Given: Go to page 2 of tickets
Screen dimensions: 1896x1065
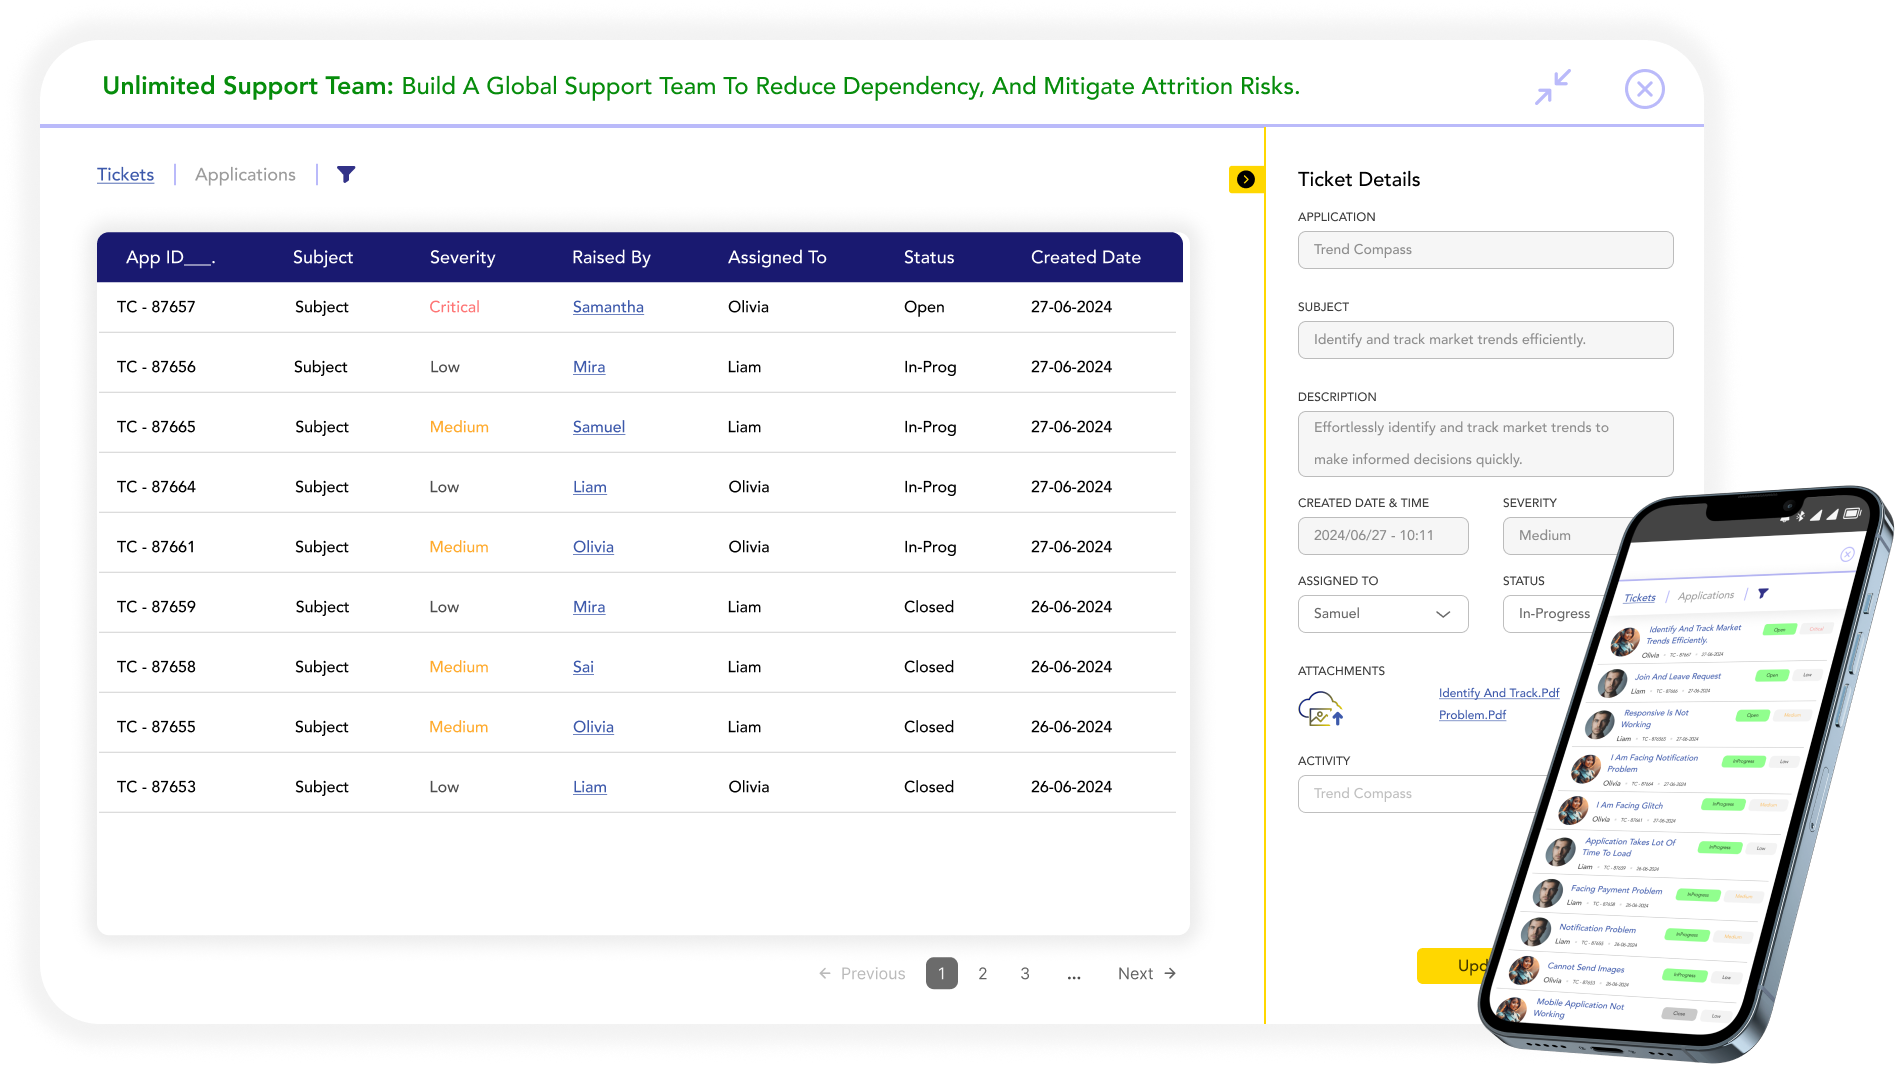Looking at the screenshot, I should click(x=983, y=974).
